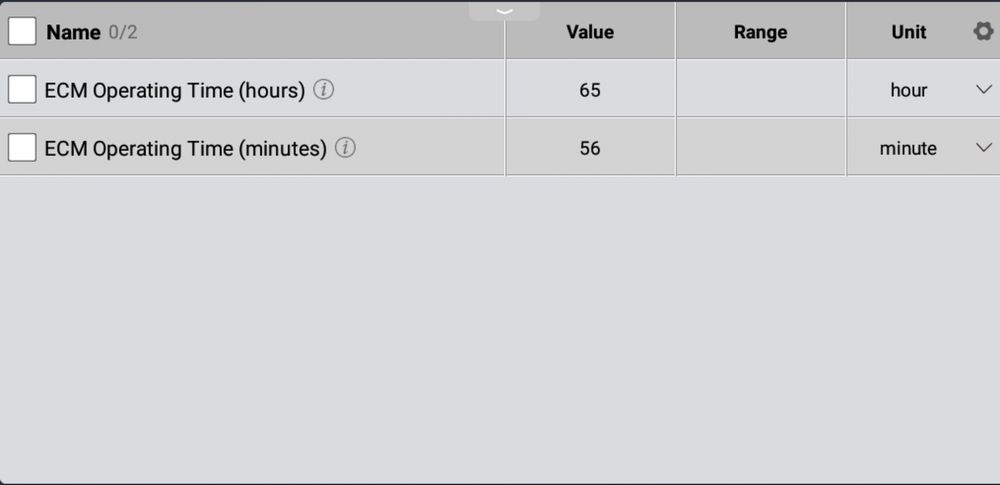
Task: Open the table settings gear icon
Action: pyautogui.click(x=983, y=31)
